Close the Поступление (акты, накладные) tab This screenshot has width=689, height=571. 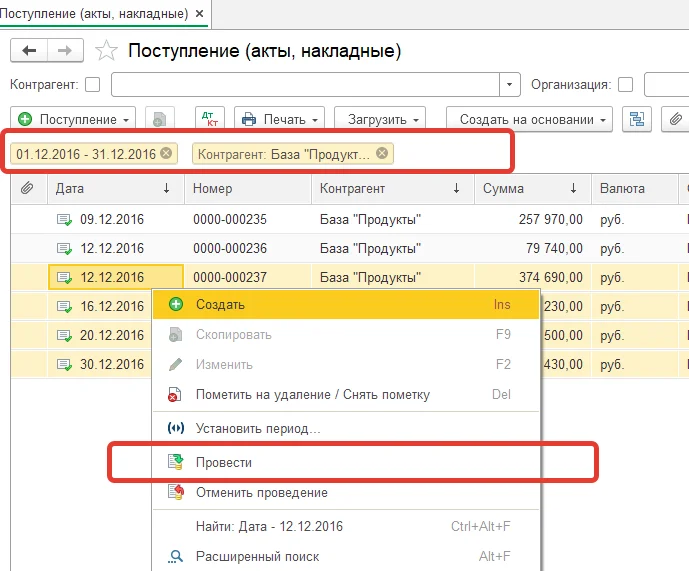(x=199, y=14)
